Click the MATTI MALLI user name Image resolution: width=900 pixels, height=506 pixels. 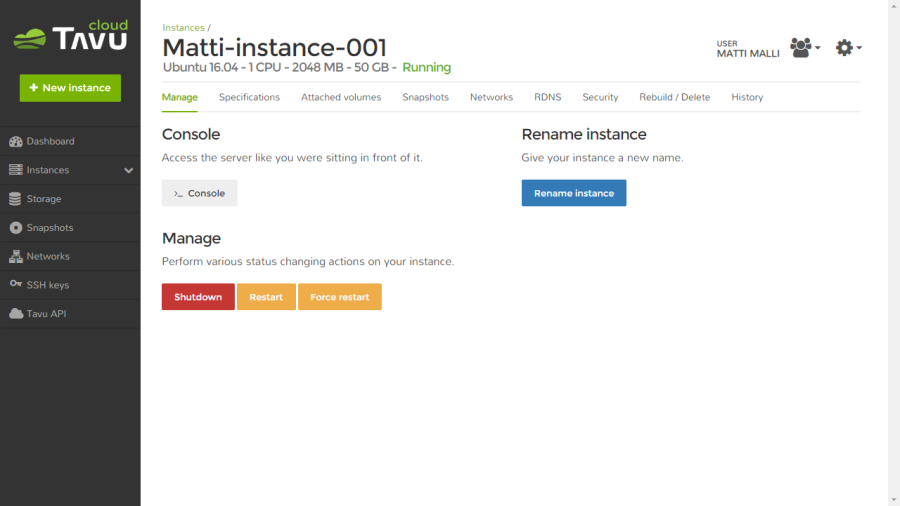tap(748, 53)
